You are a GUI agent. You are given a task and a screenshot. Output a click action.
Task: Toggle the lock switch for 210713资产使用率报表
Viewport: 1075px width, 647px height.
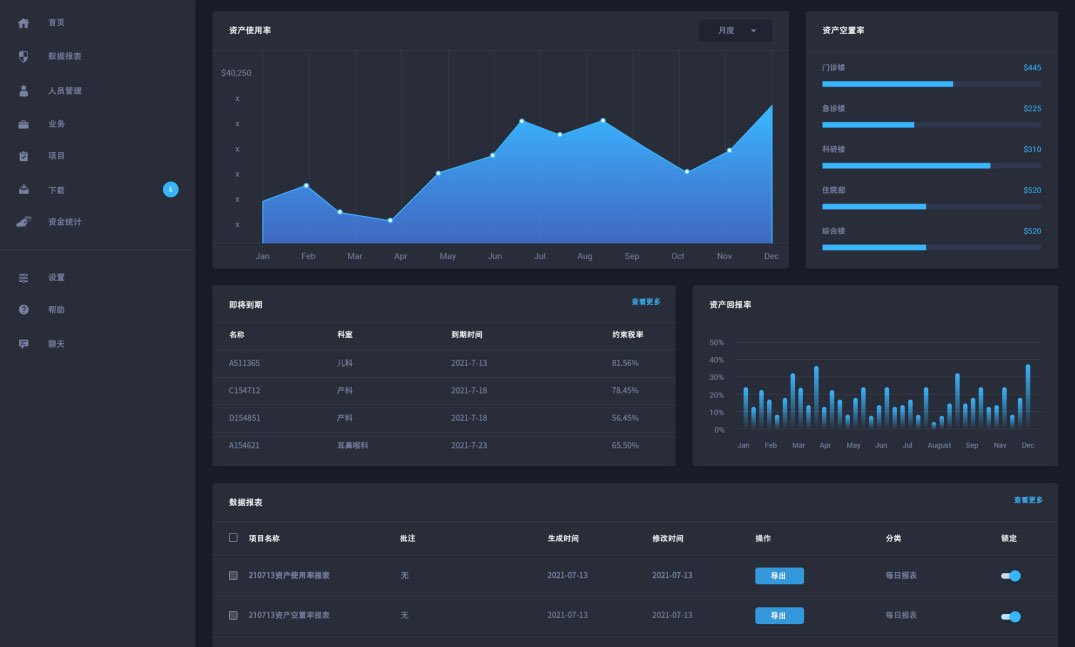point(1011,576)
